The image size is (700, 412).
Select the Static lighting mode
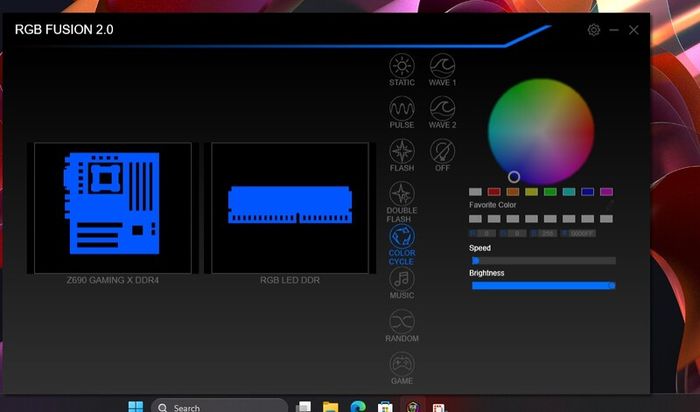click(402, 70)
